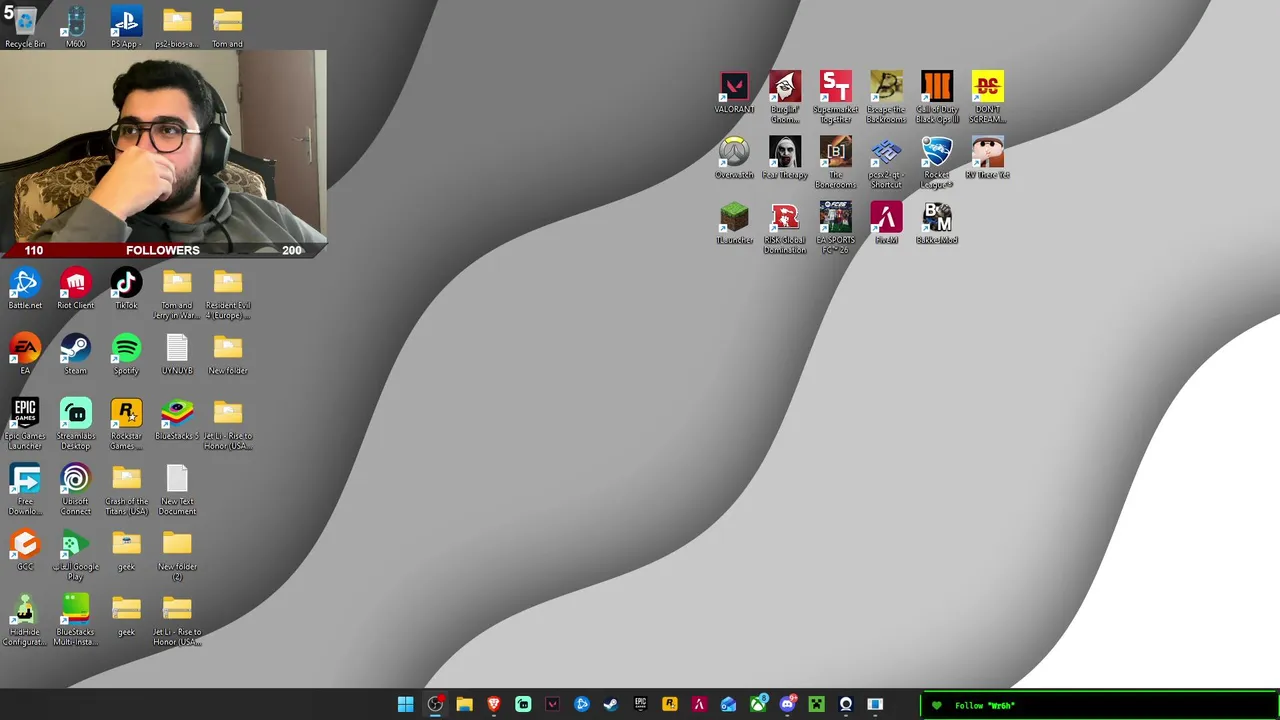Viewport: 1280px width, 720px height.
Task: Switch to OBS Studio in taskbar
Action: [x=435, y=705]
